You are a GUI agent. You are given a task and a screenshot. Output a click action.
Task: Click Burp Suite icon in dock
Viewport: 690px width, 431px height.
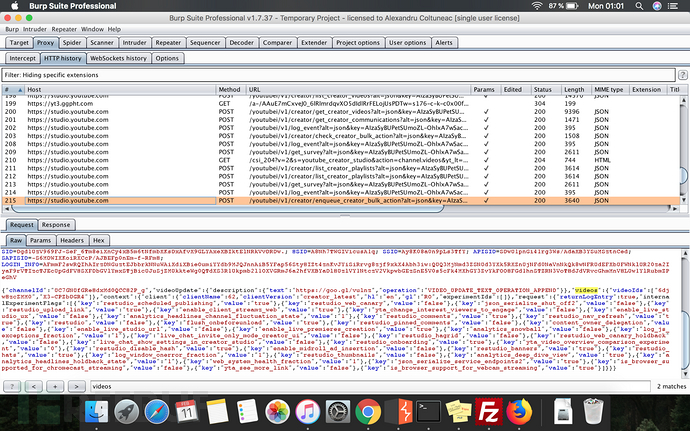point(398,412)
